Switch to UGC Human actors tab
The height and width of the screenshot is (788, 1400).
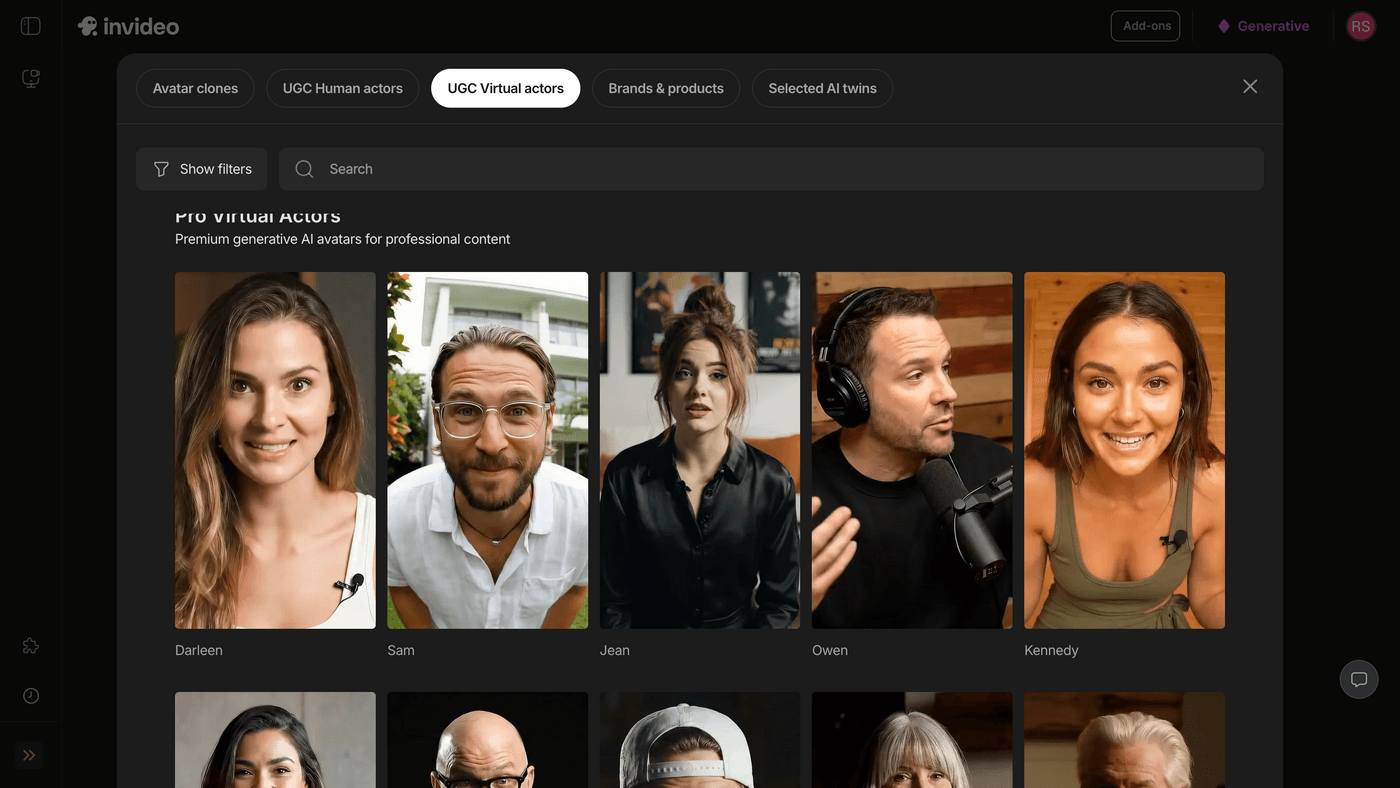342,88
